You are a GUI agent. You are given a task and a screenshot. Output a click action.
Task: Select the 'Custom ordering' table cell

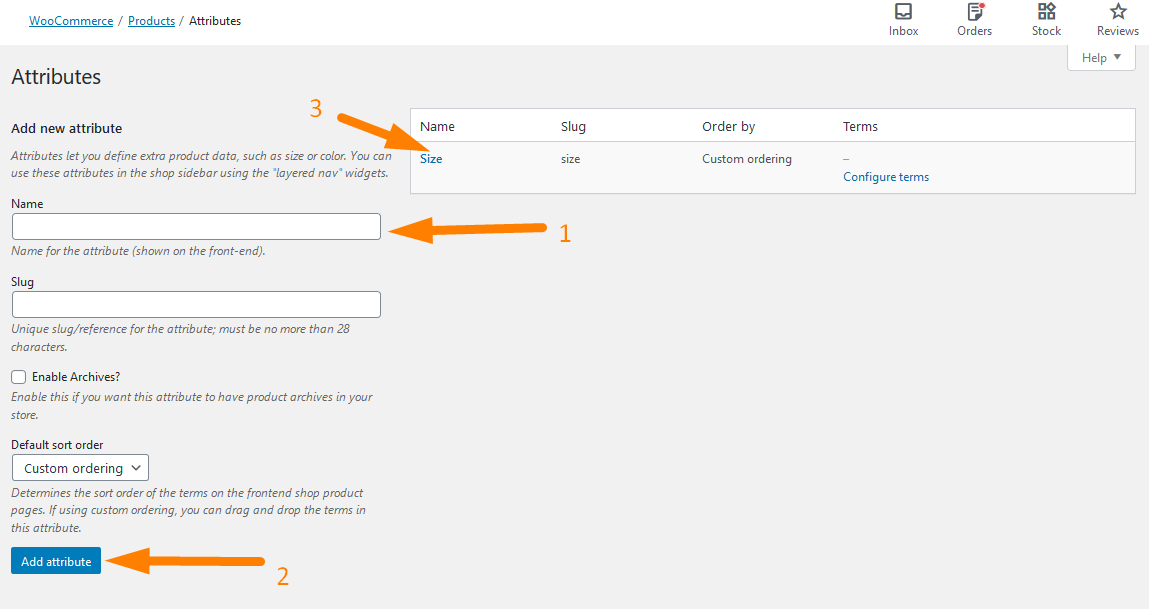[x=747, y=158]
